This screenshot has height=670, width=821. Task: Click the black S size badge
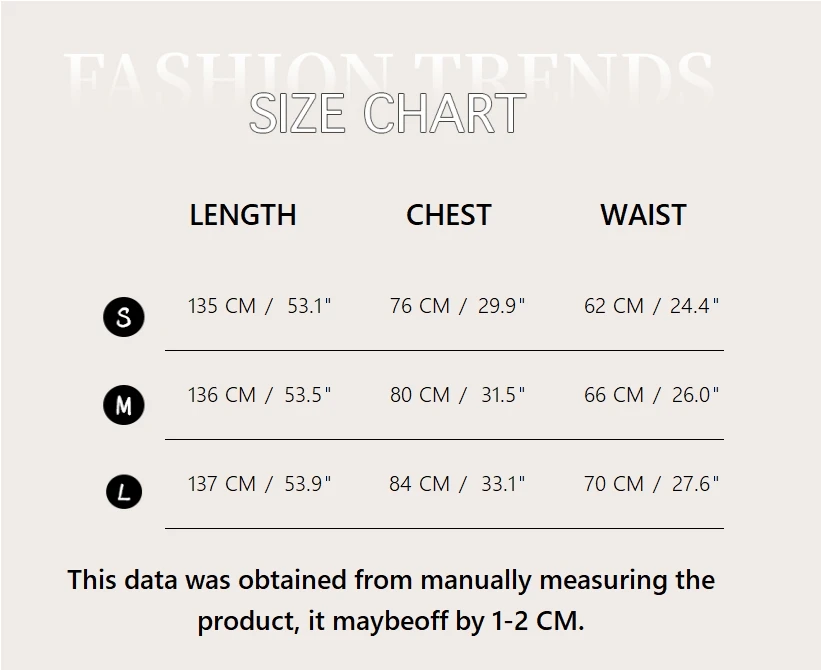coord(124,317)
